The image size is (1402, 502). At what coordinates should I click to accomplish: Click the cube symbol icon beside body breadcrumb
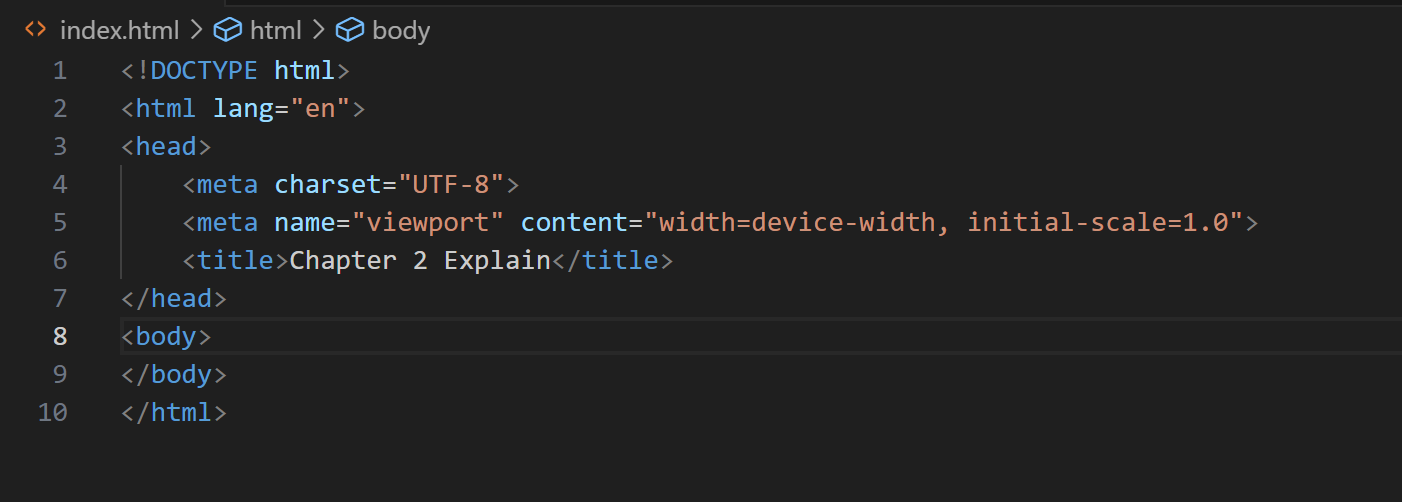pyautogui.click(x=349, y=31)
